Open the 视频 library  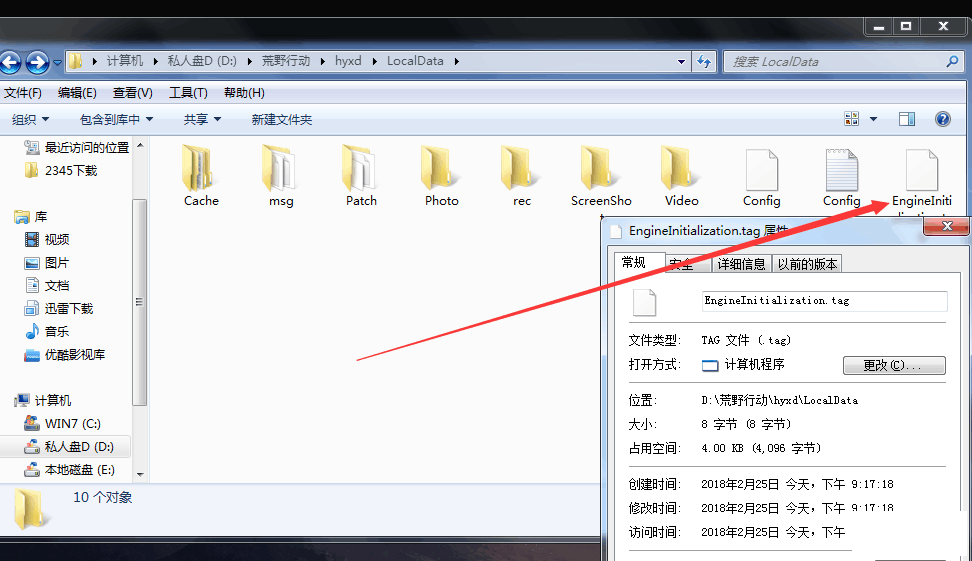point(46,240)
